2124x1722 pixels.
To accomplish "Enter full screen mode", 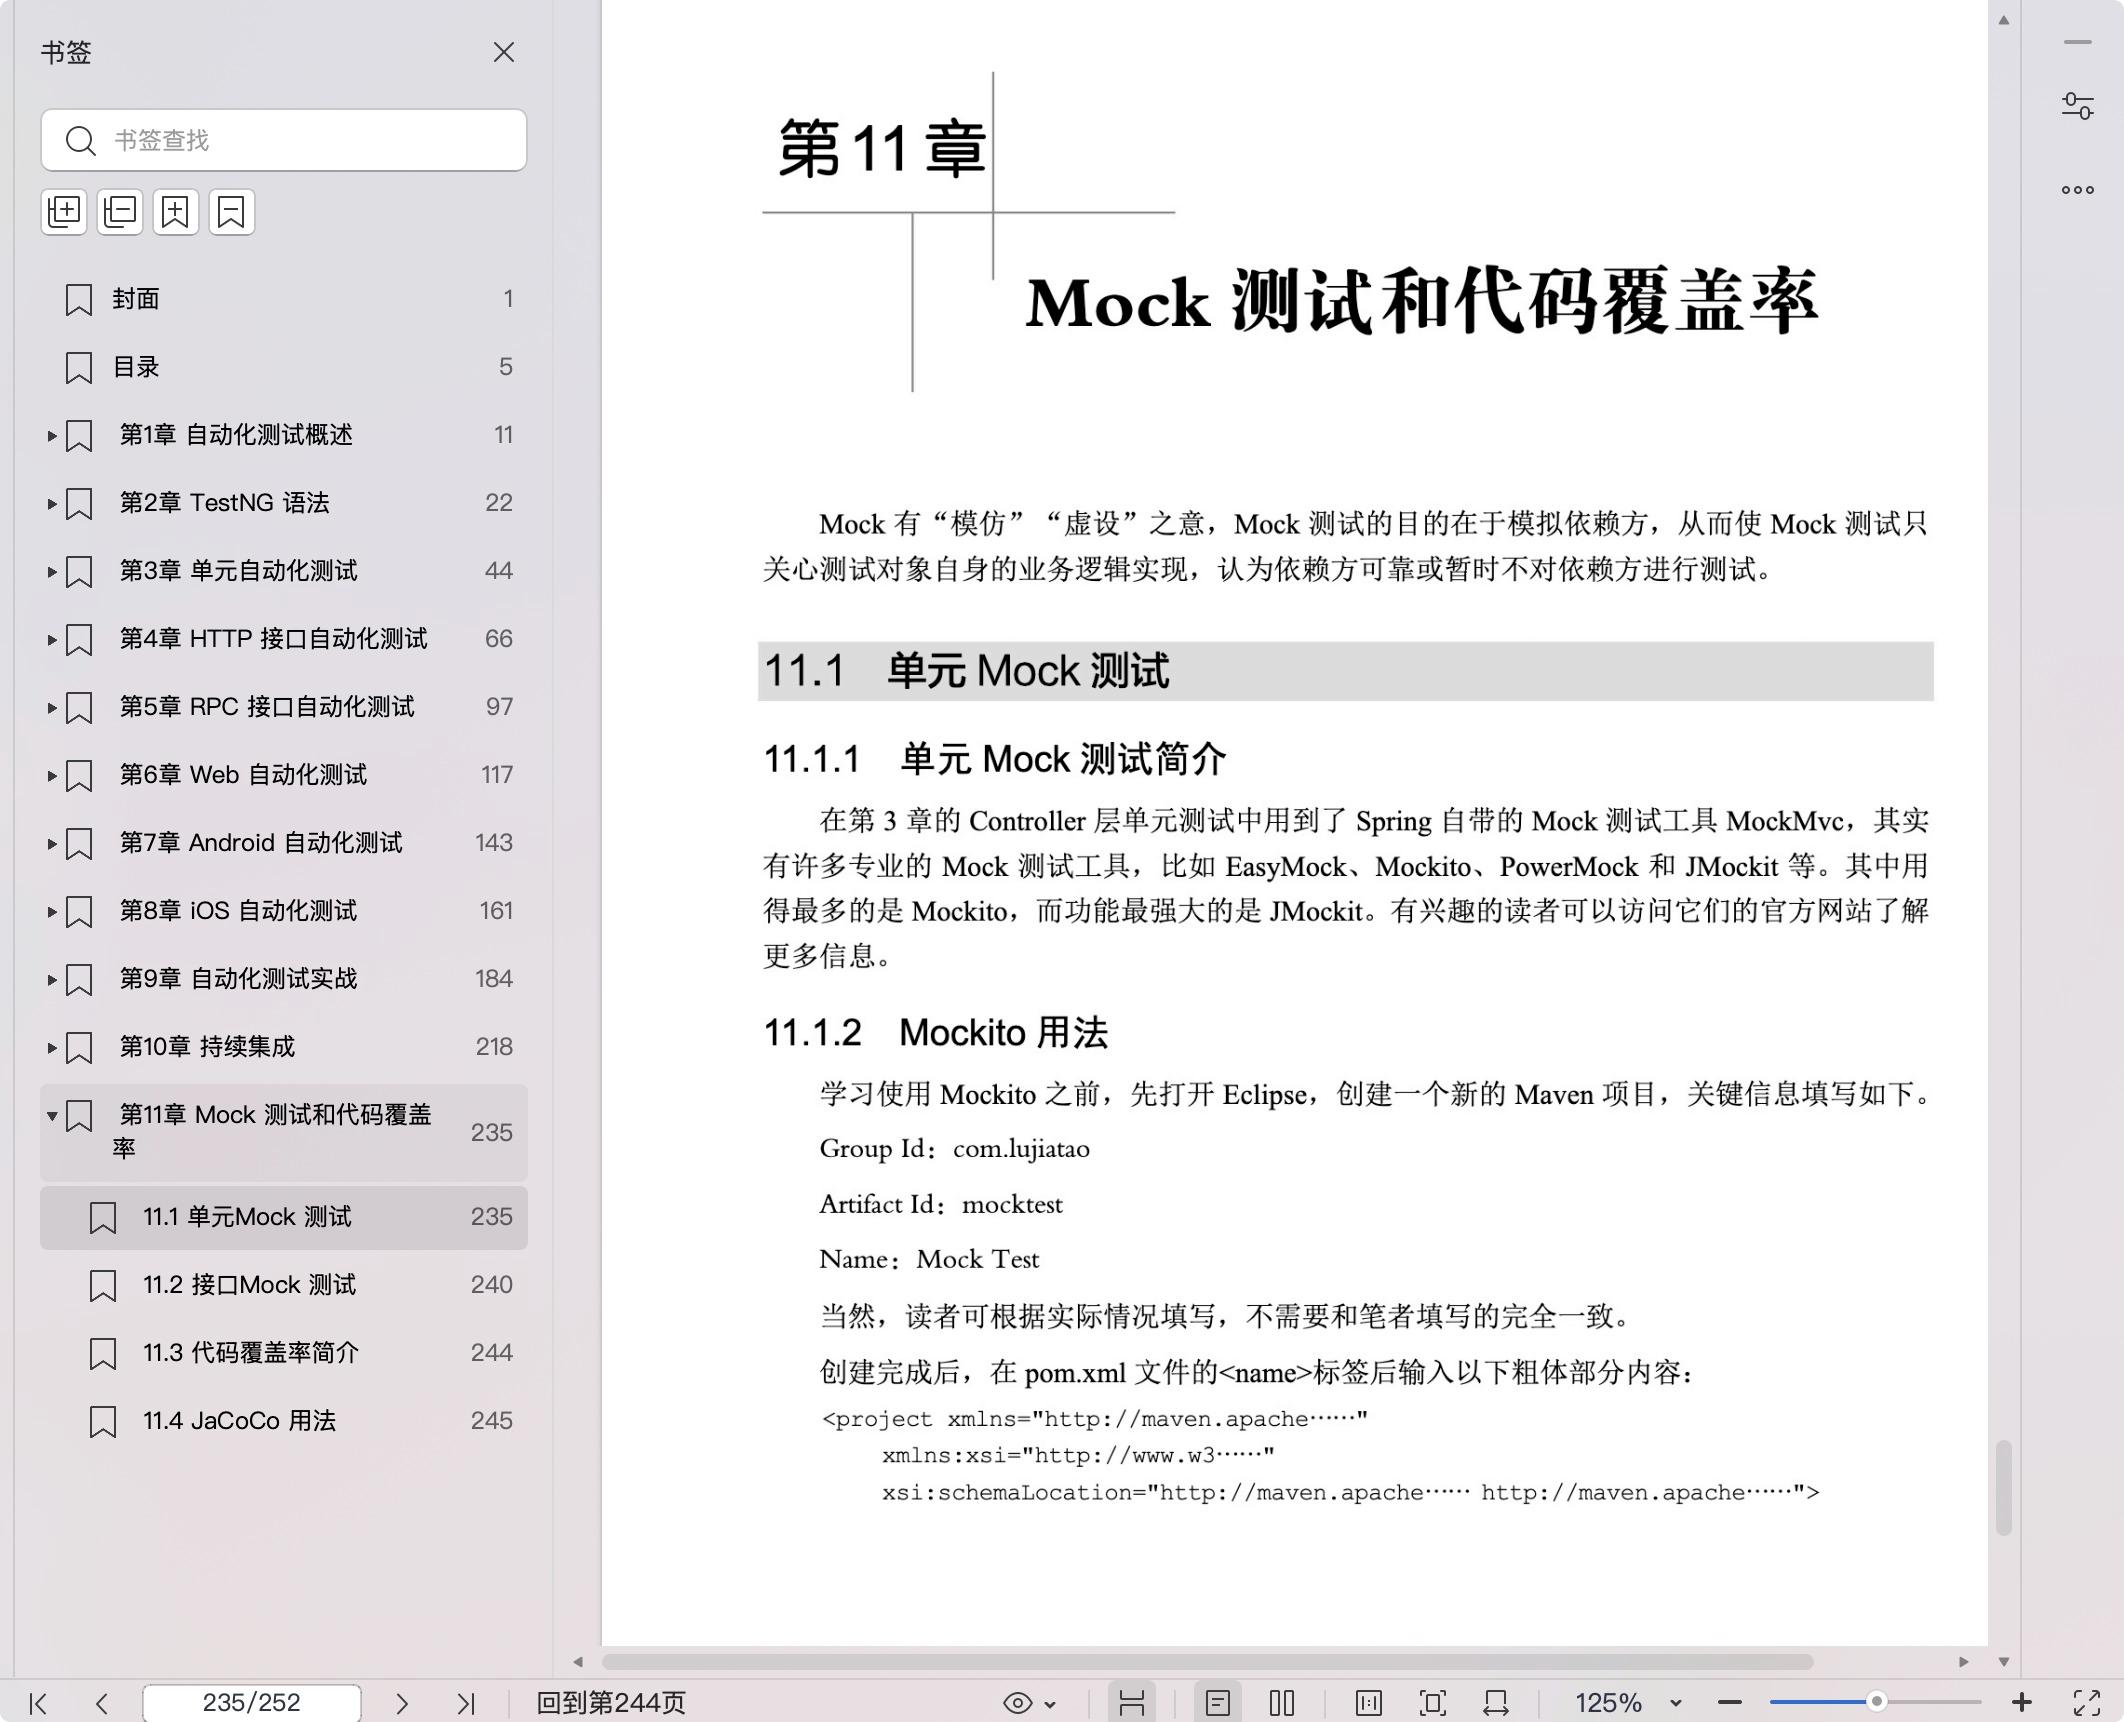I will coord(2087,1703).
